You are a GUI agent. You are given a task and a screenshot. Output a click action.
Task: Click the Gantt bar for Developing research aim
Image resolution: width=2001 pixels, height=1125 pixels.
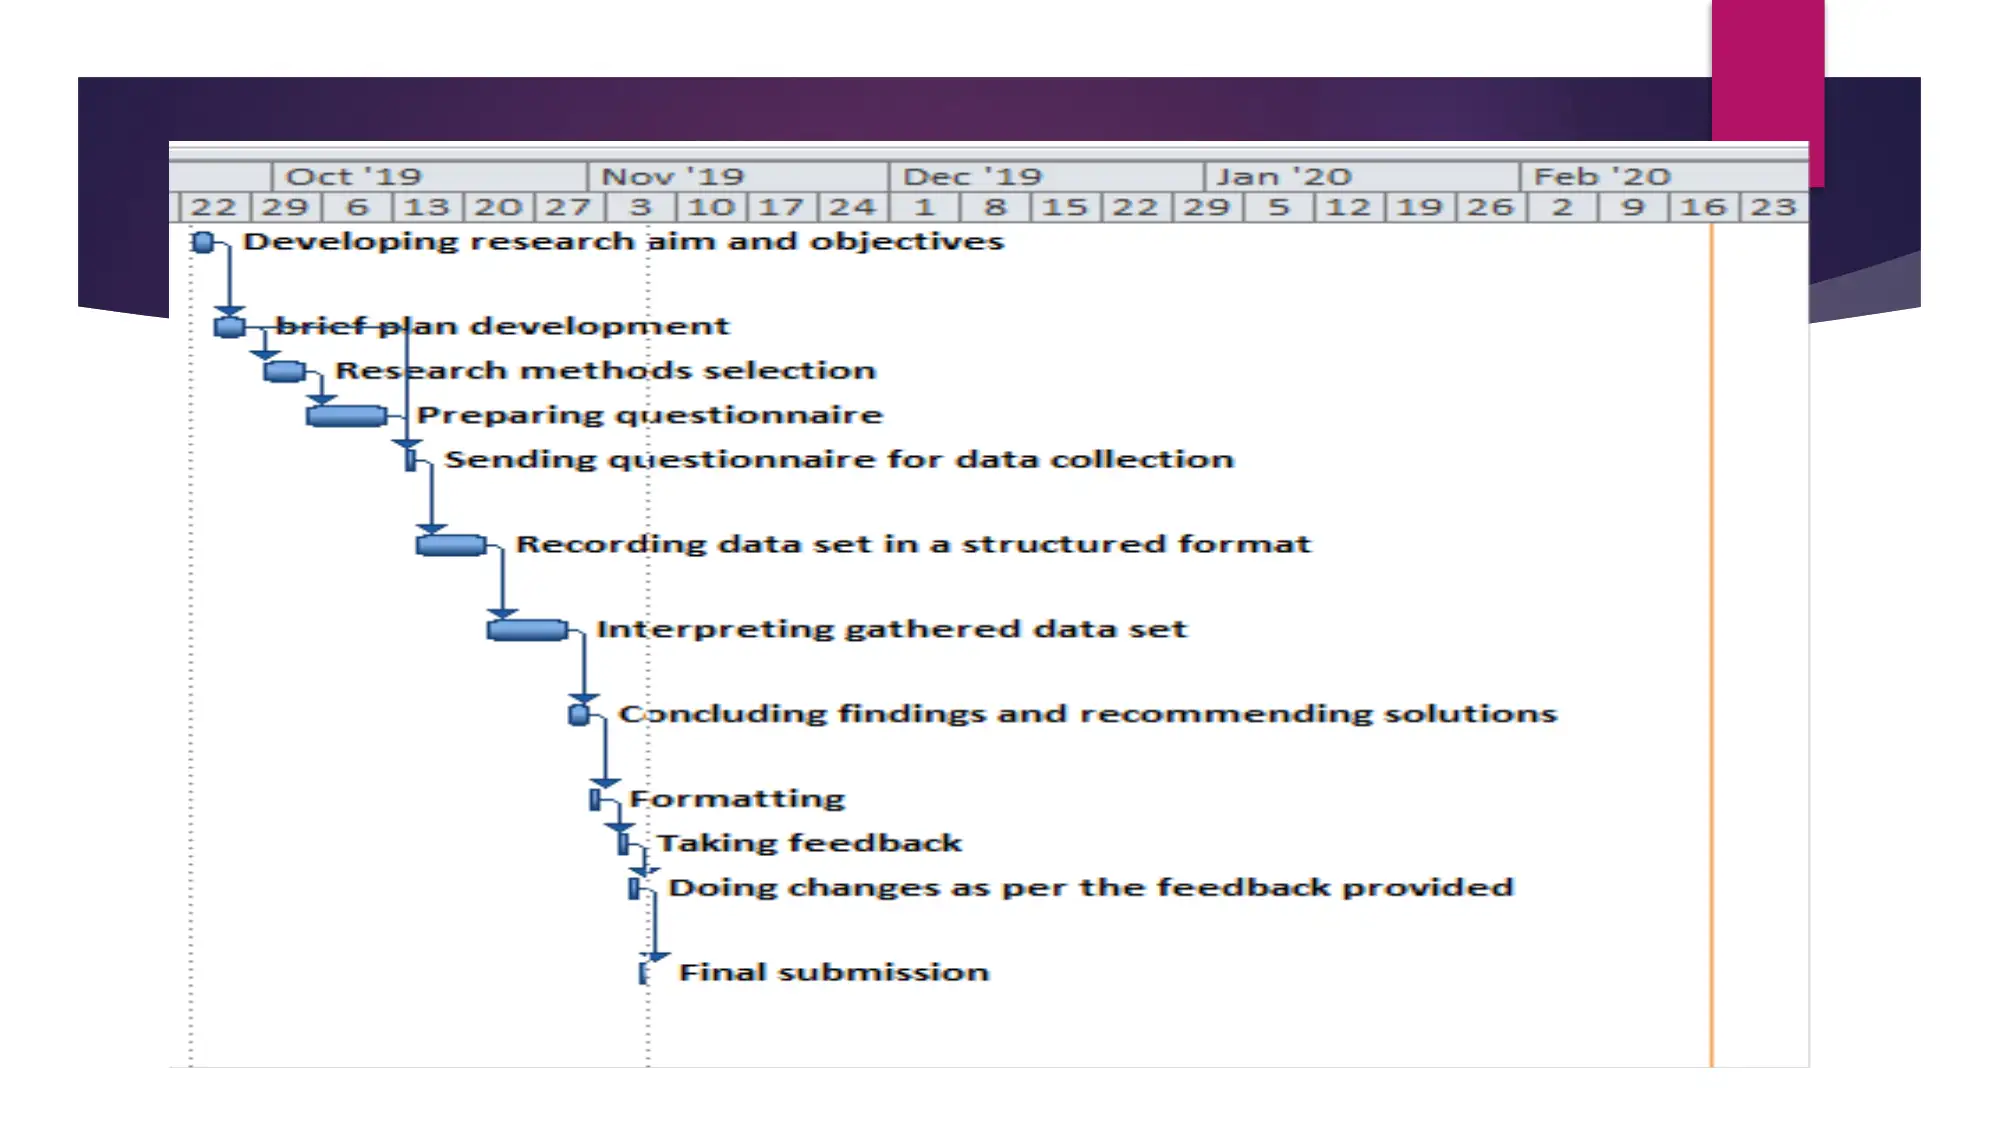pyautogui.click(x=203, y=242)
